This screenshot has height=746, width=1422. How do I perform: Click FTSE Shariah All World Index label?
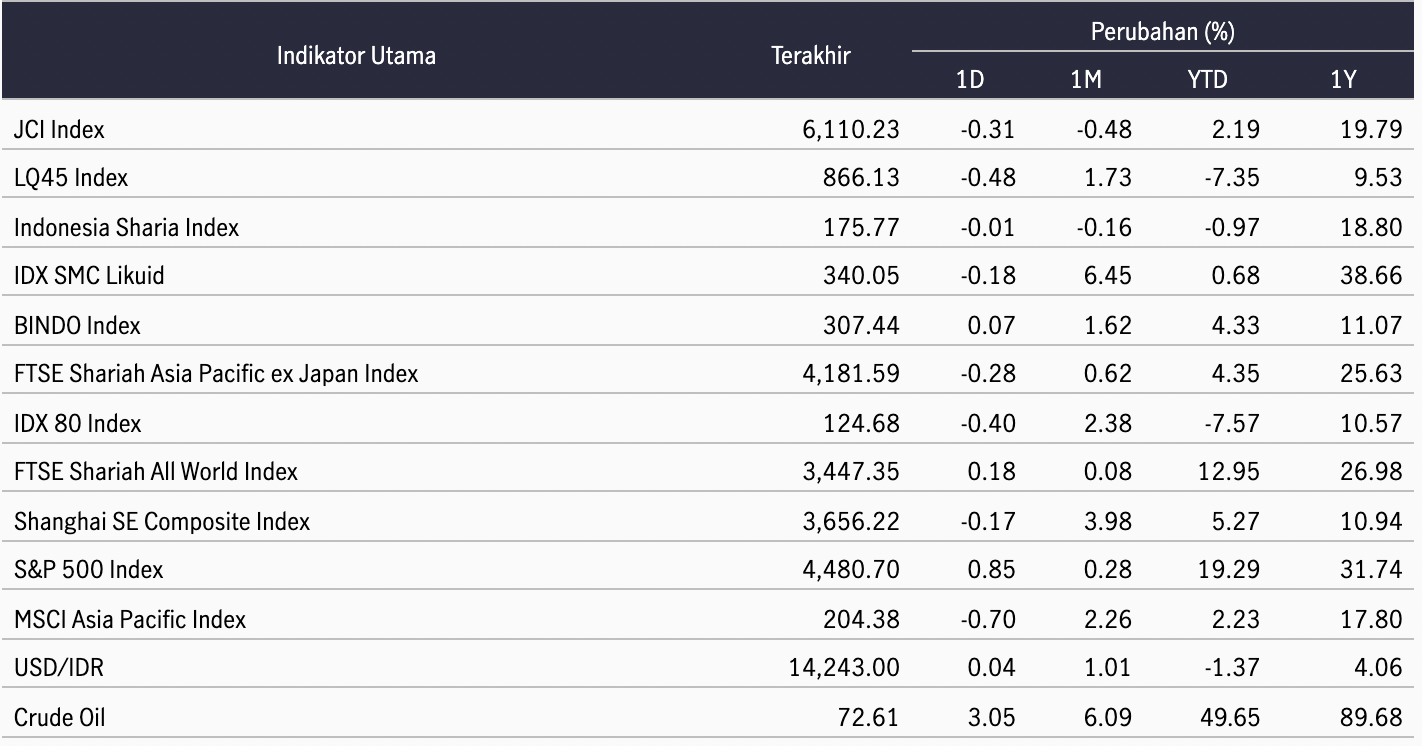tap(156, 471)
